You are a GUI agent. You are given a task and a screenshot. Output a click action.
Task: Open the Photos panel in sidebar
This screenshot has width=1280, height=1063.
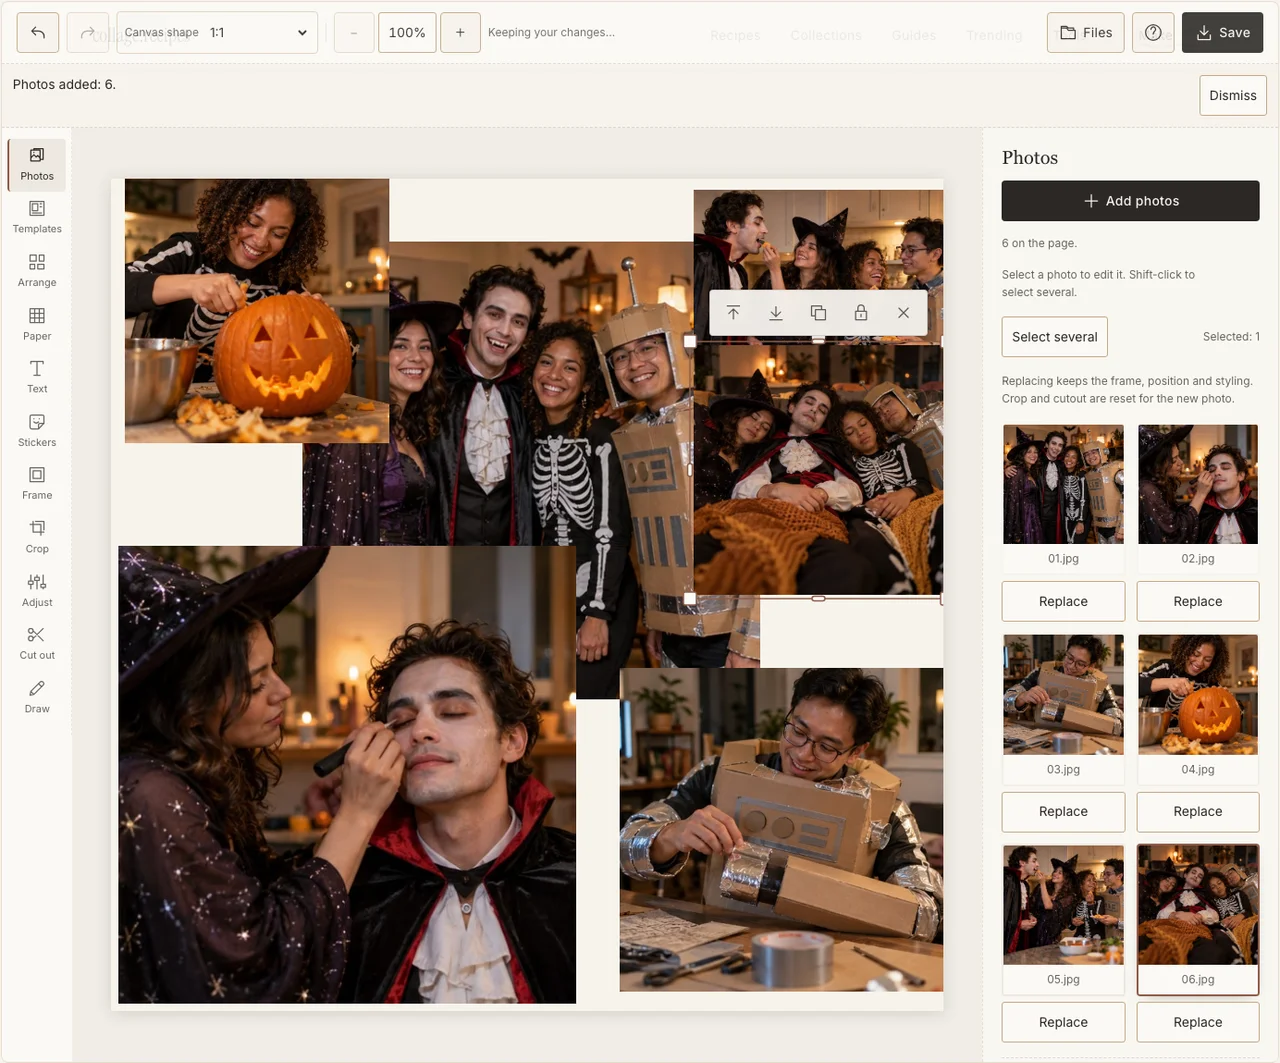[37, 164]
